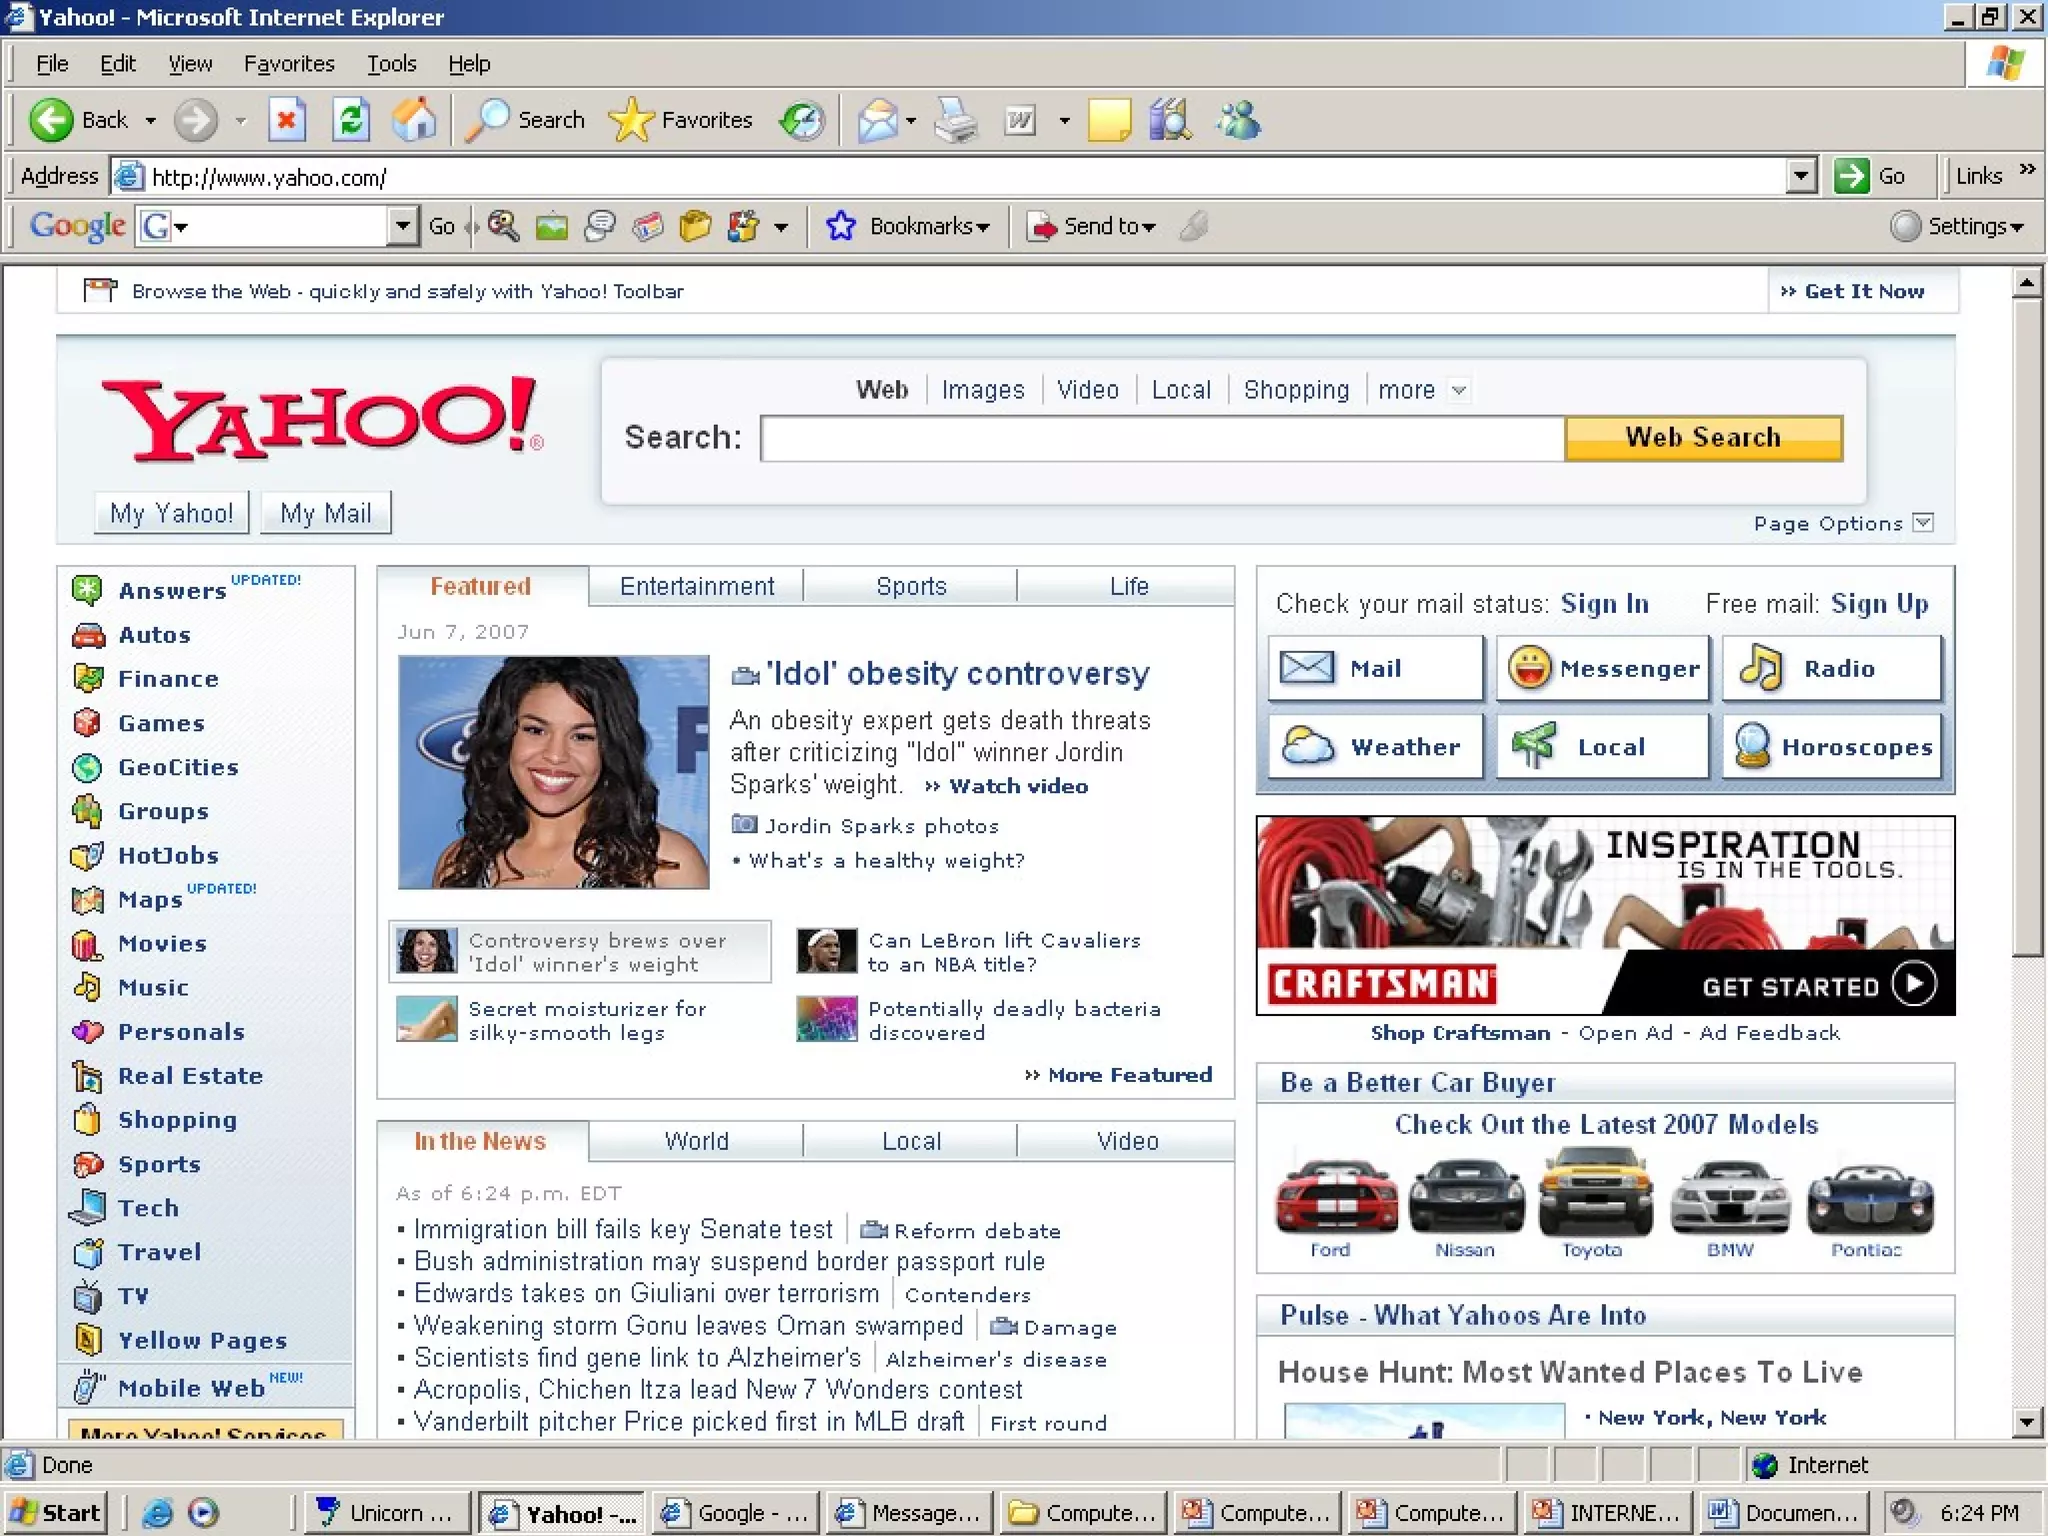This screenshot has height=1536, width=2048.
Task: Open the Home page icon
Action: click(x=414, y=121)
